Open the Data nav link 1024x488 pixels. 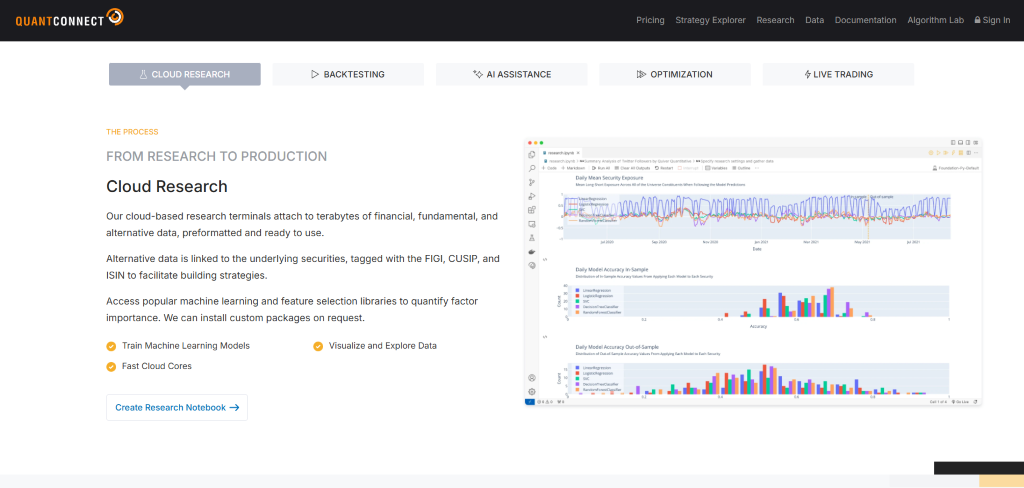tap(814, 20)
